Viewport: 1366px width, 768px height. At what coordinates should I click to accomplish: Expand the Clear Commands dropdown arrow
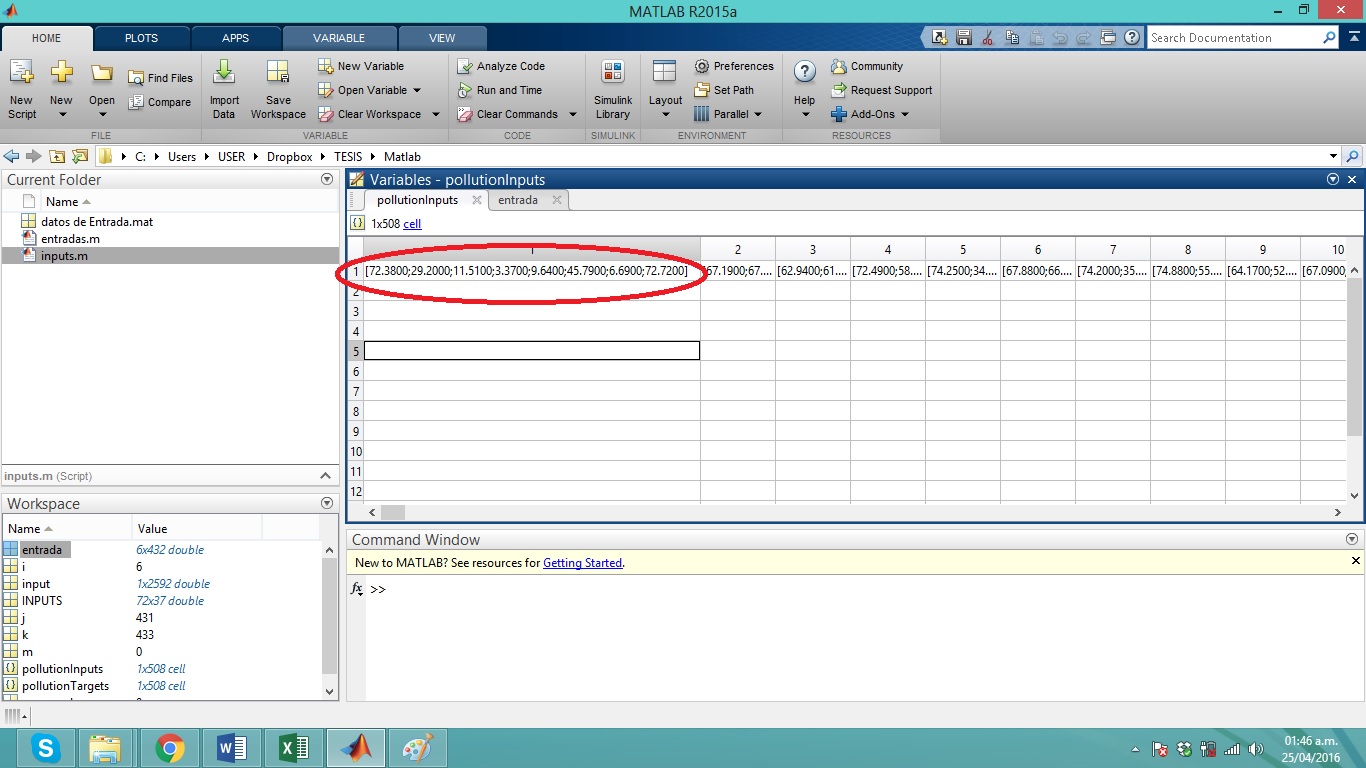click(x=573, y=114)
